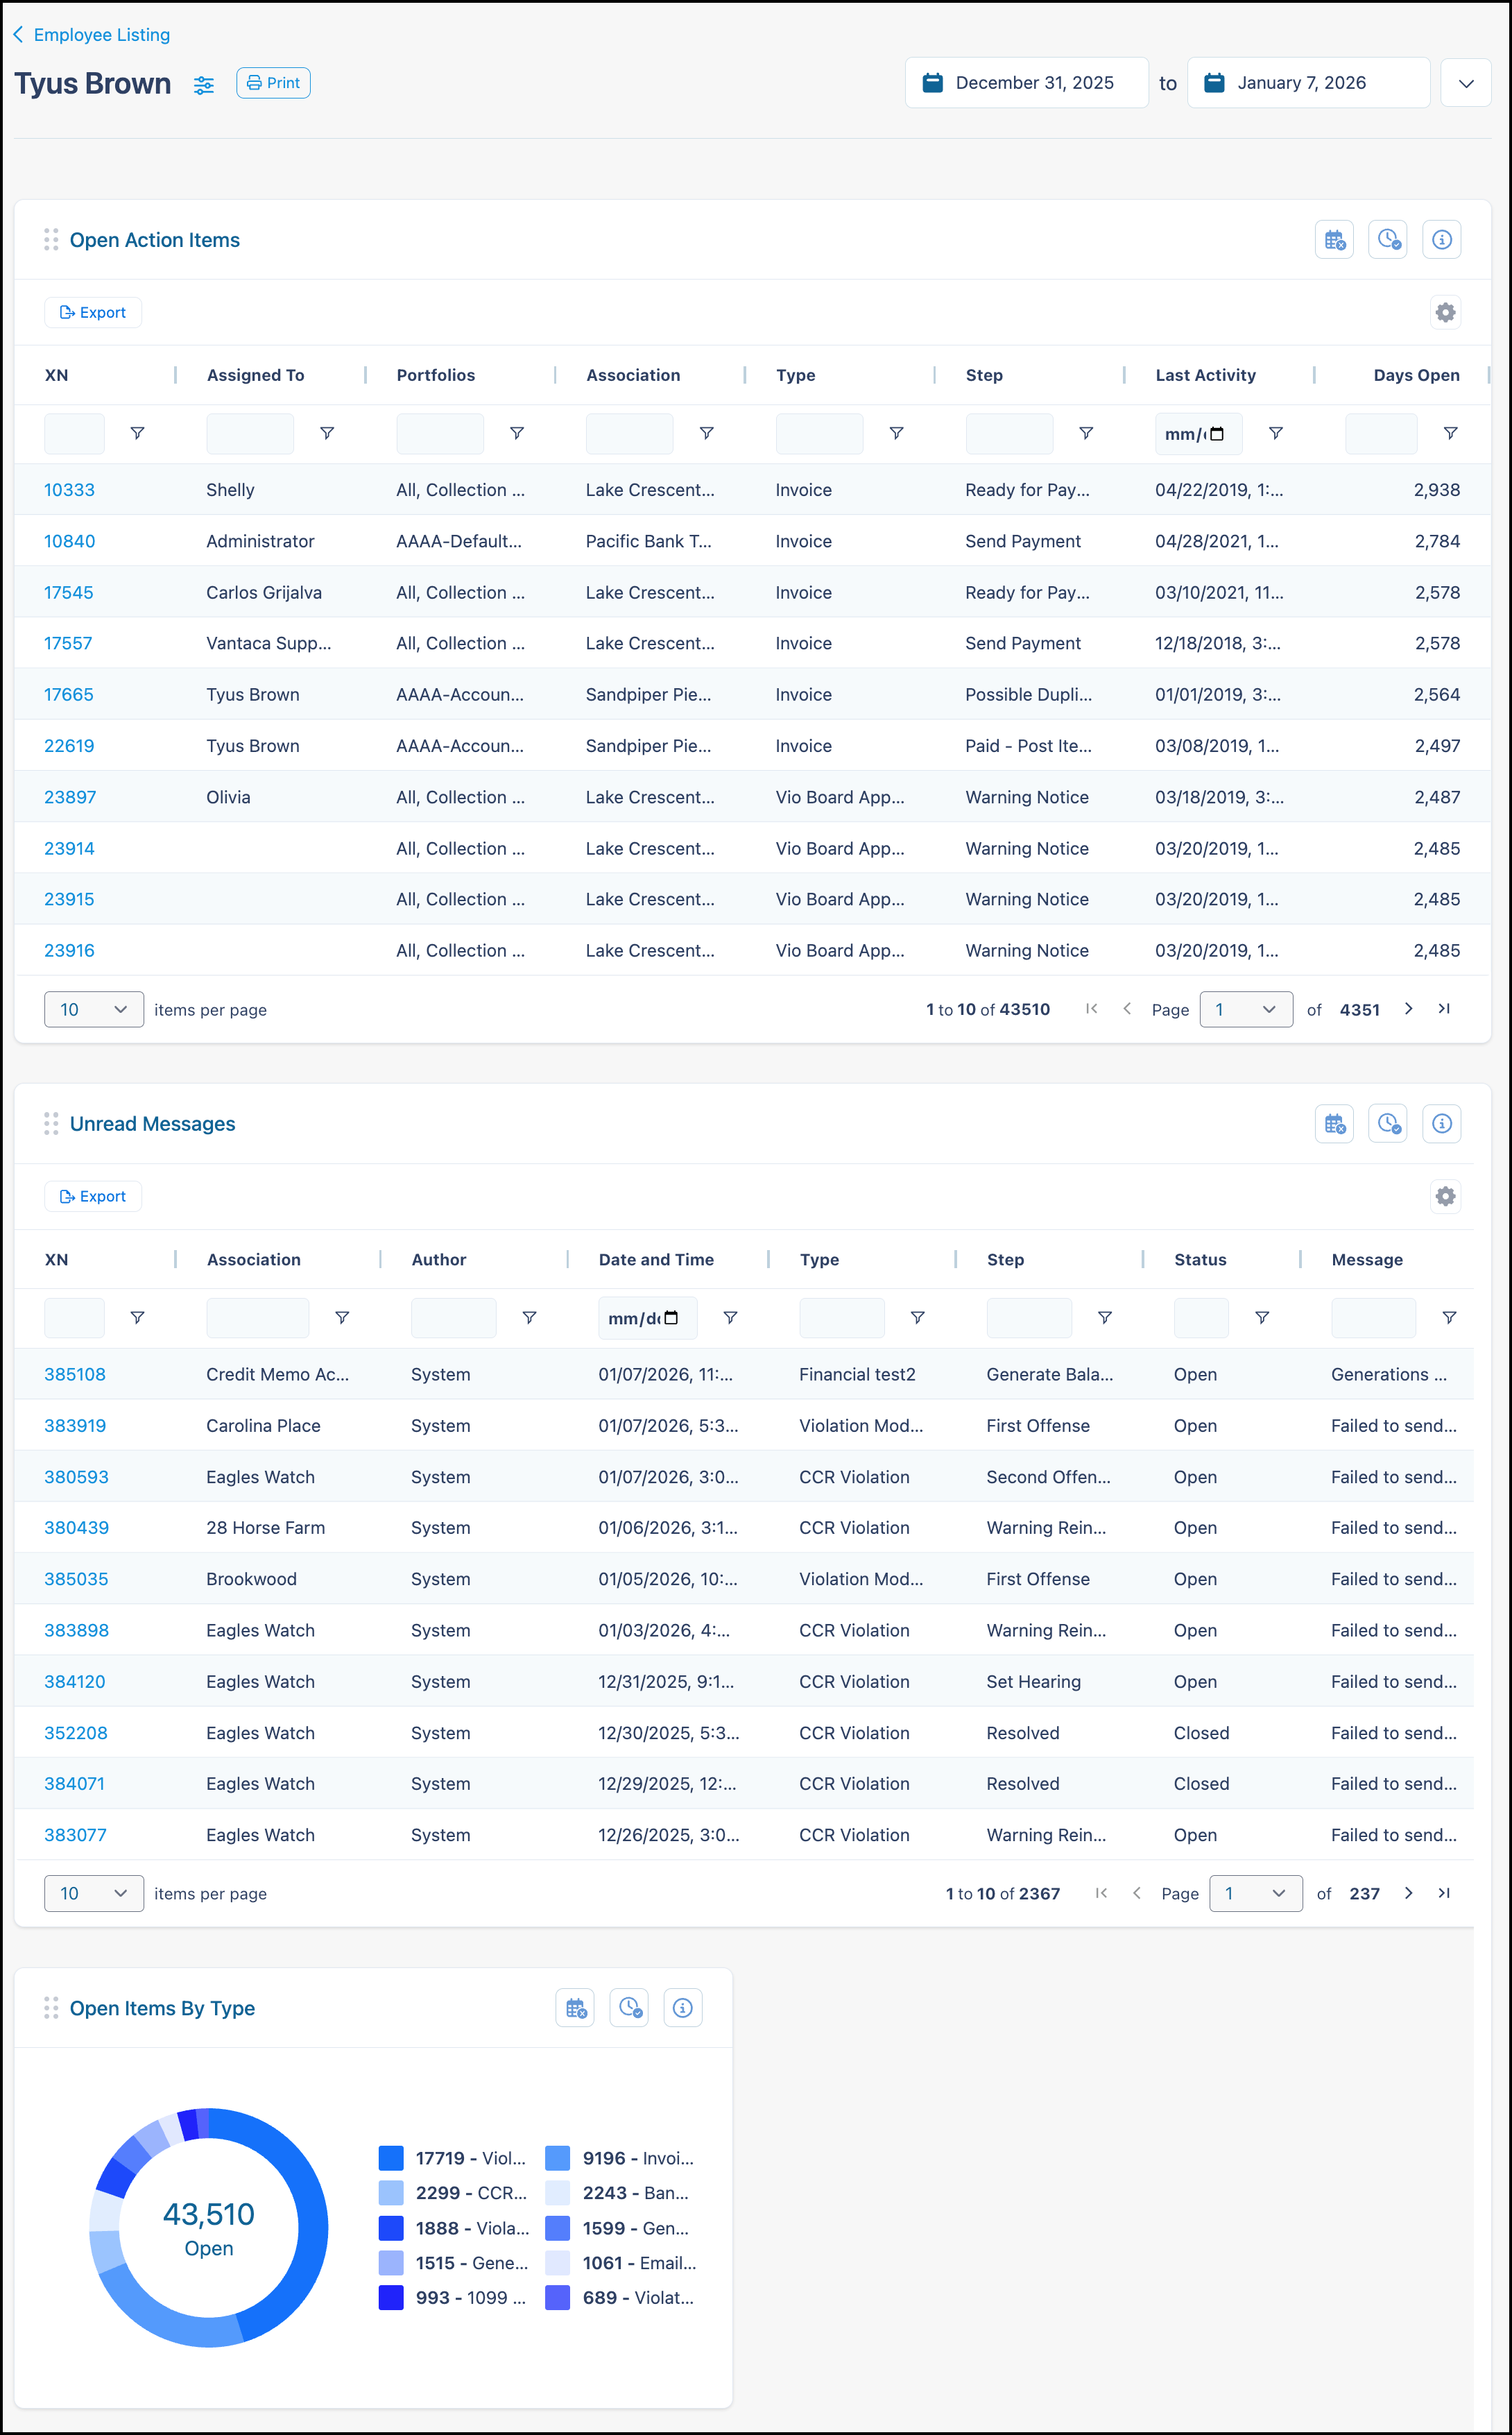Click Association filter icon in Open Action Items
The width and height of the screenshot is (1512, 2435).
[707, 433]
